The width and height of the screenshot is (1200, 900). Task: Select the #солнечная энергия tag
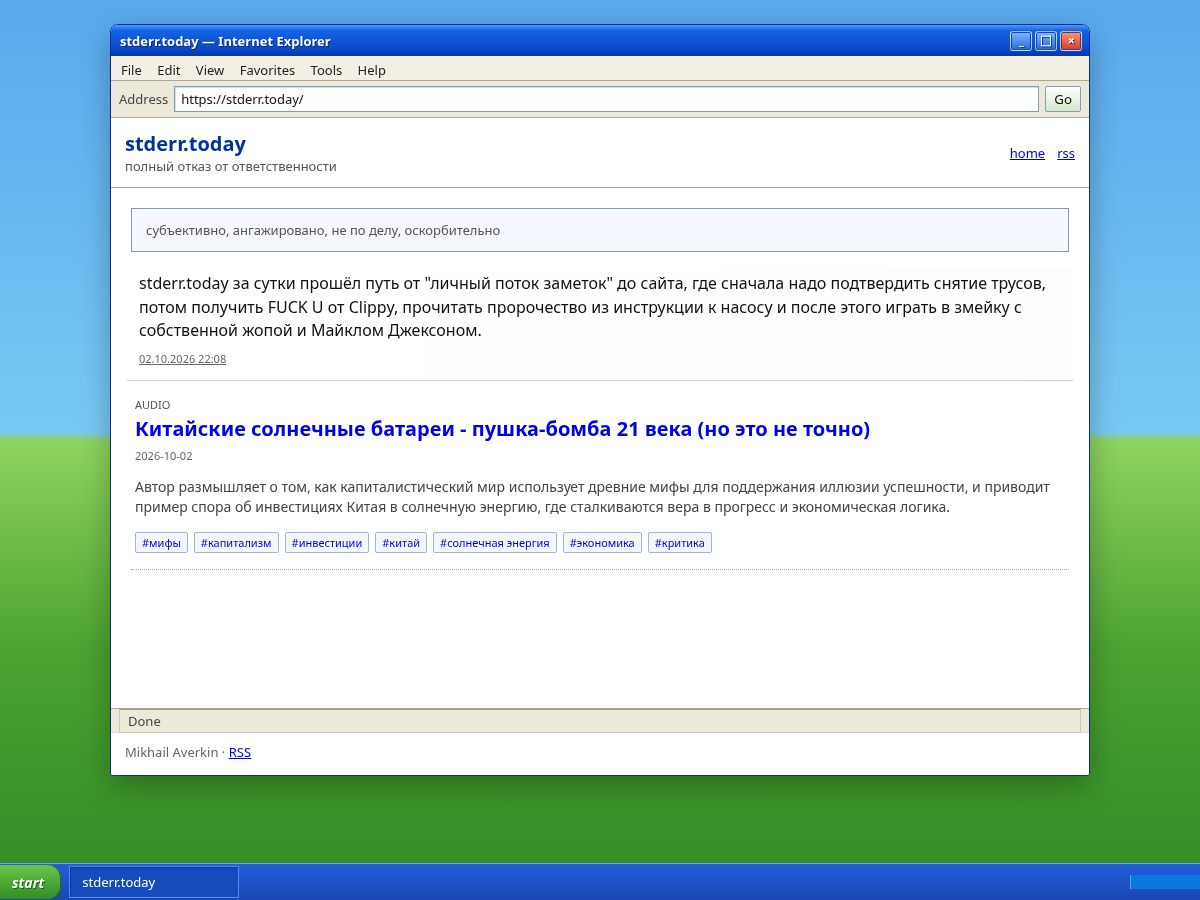[x=495, y=543]
